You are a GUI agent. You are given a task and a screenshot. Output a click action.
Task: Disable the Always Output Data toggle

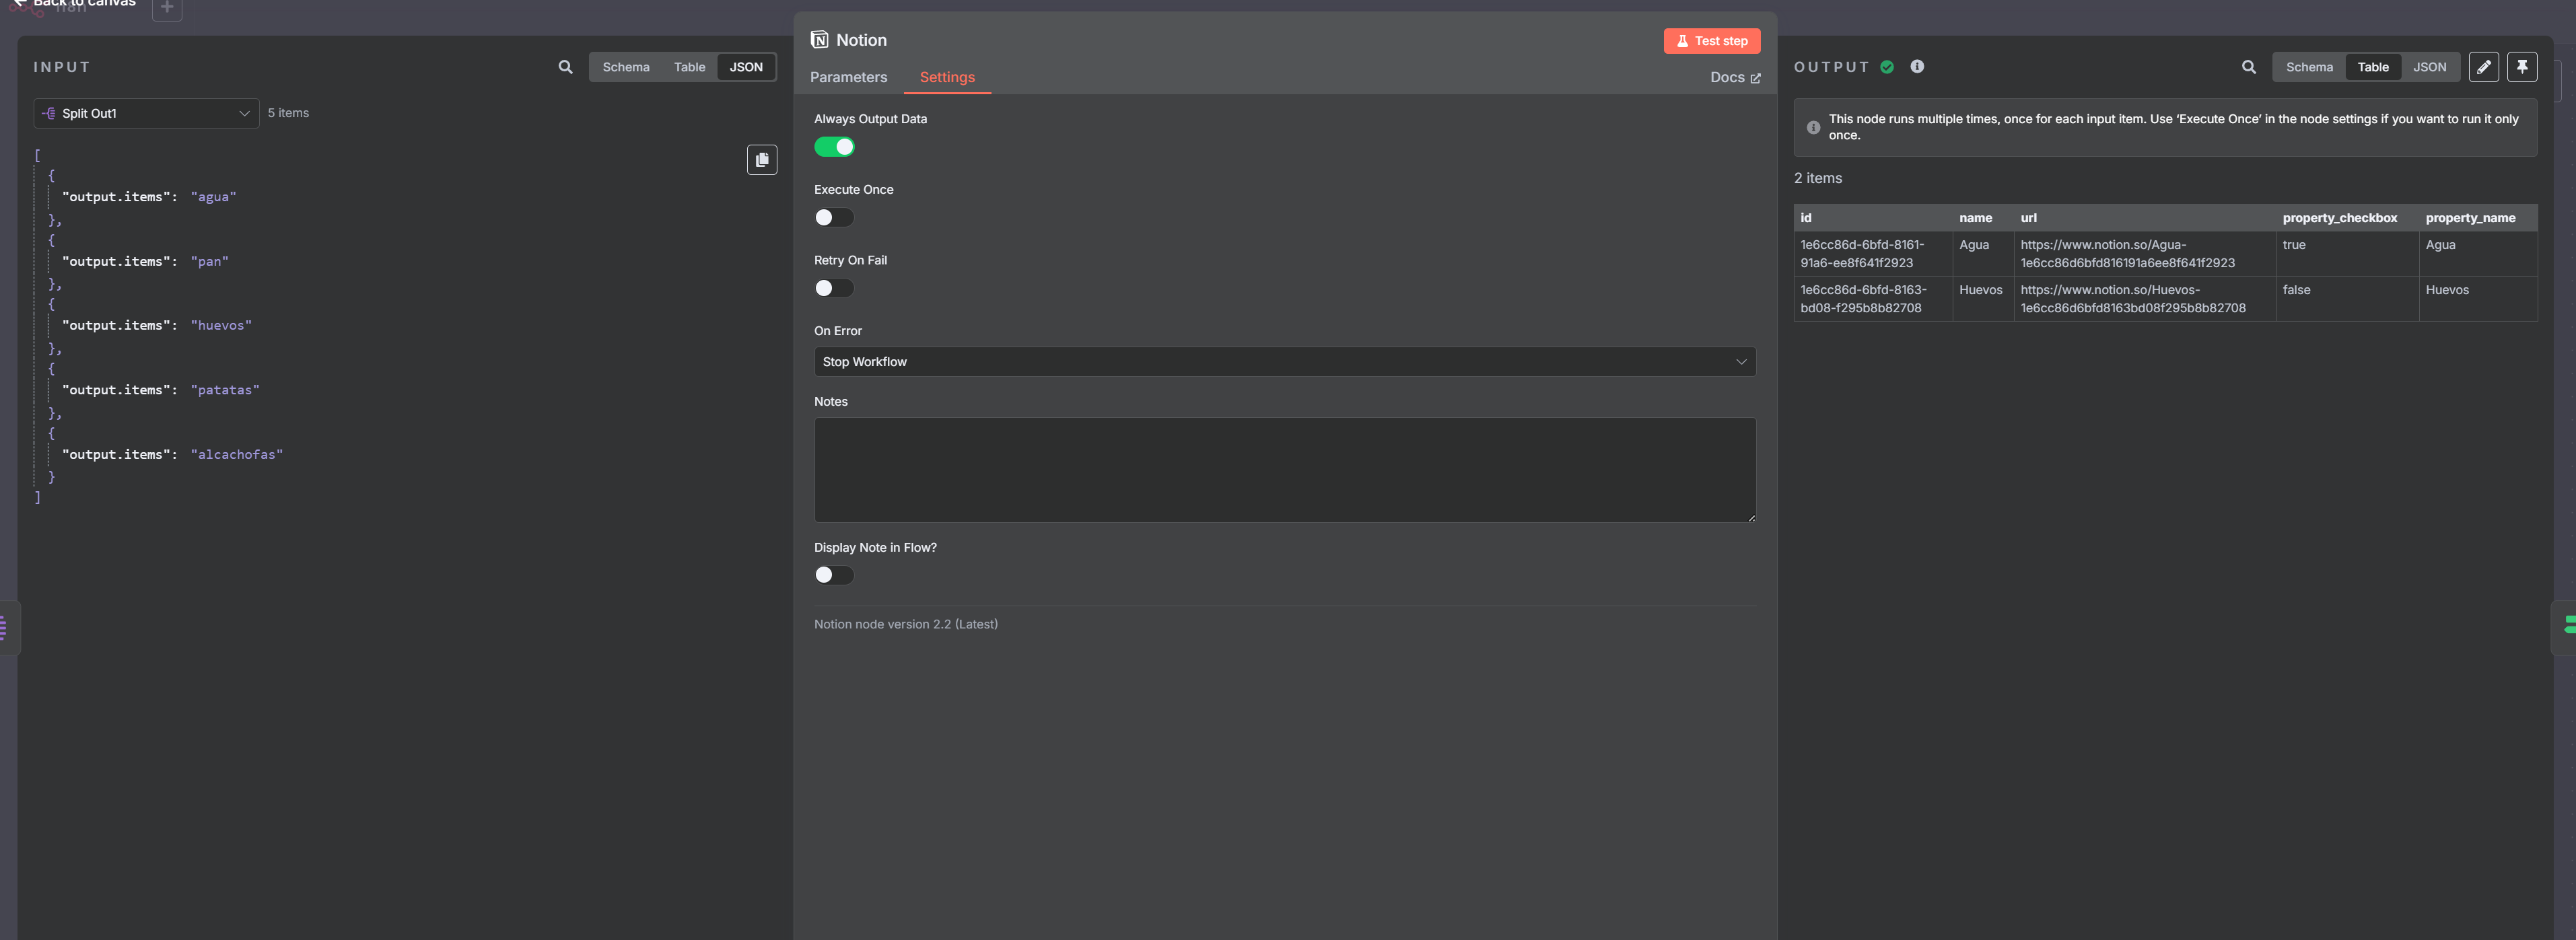click(833, 147)
